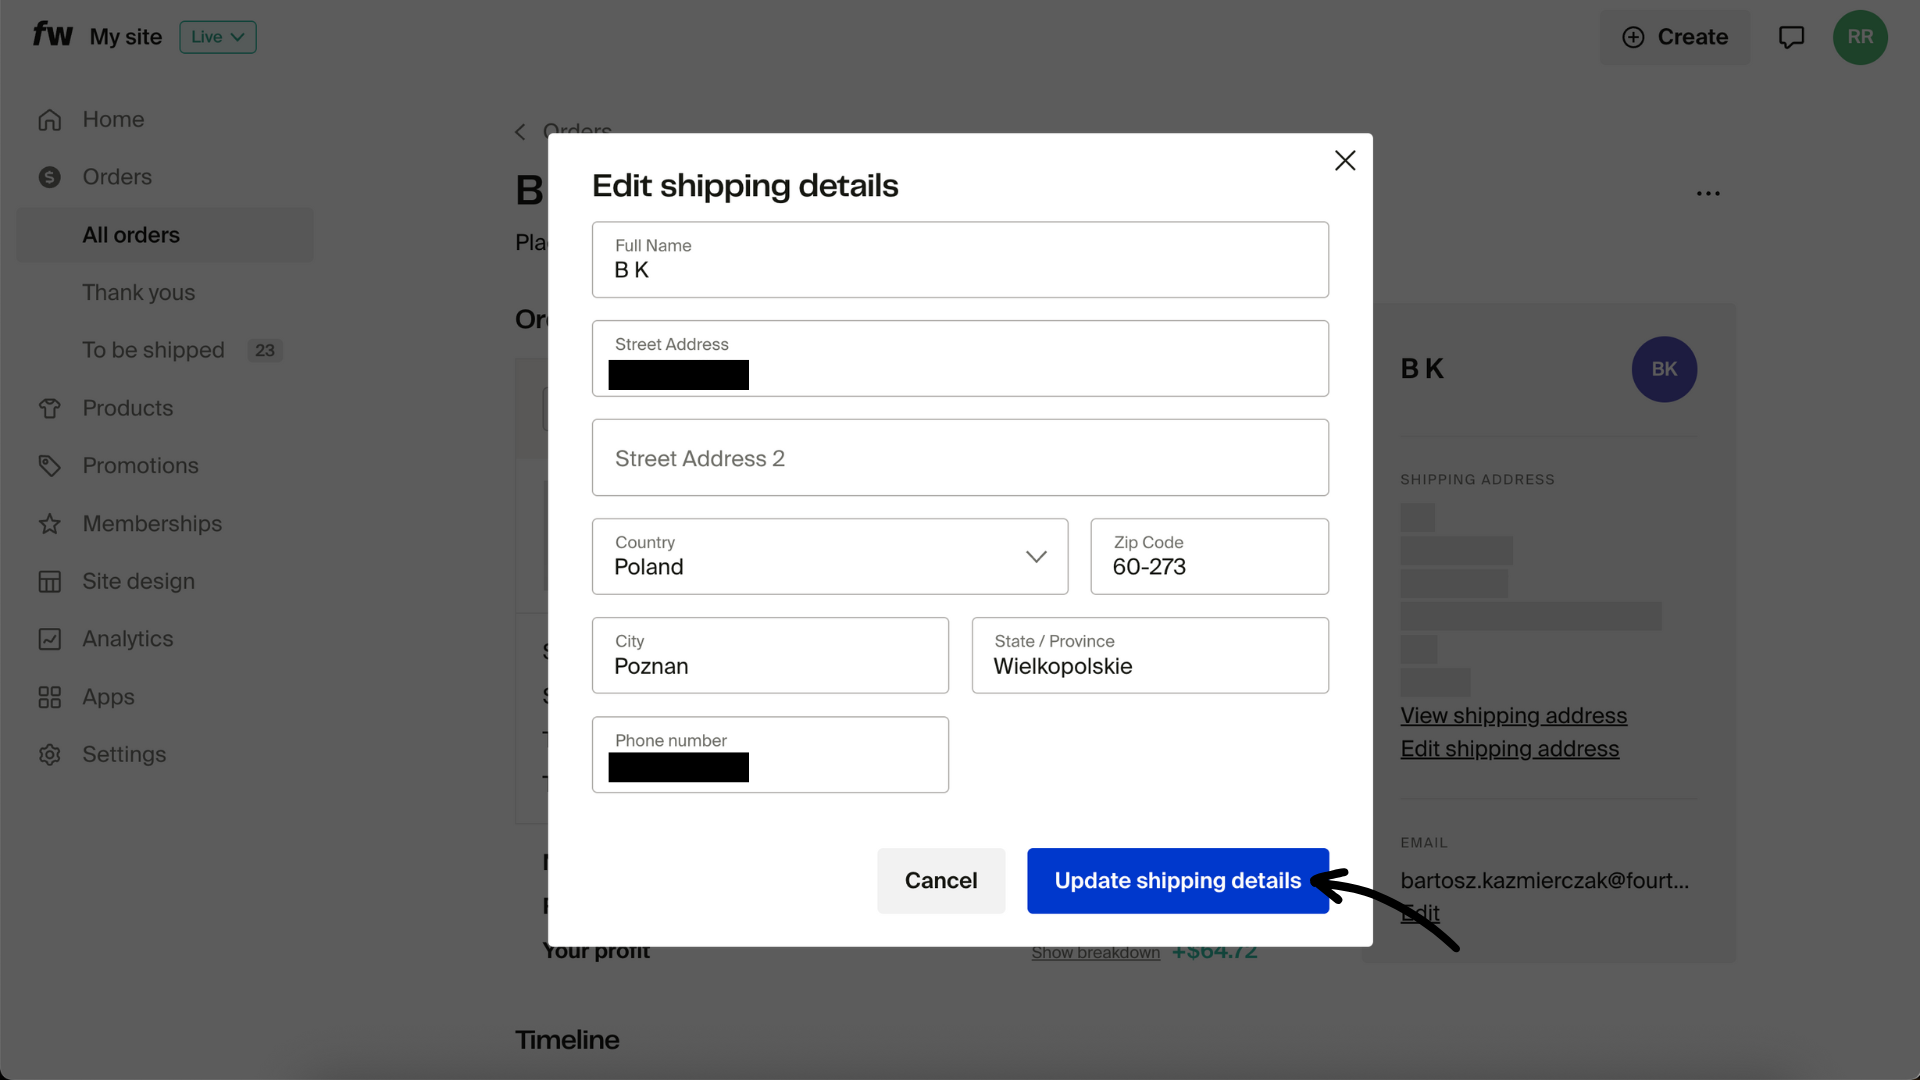
Task: Open the order options ellipsis menu
Action: pos(1708,193)
